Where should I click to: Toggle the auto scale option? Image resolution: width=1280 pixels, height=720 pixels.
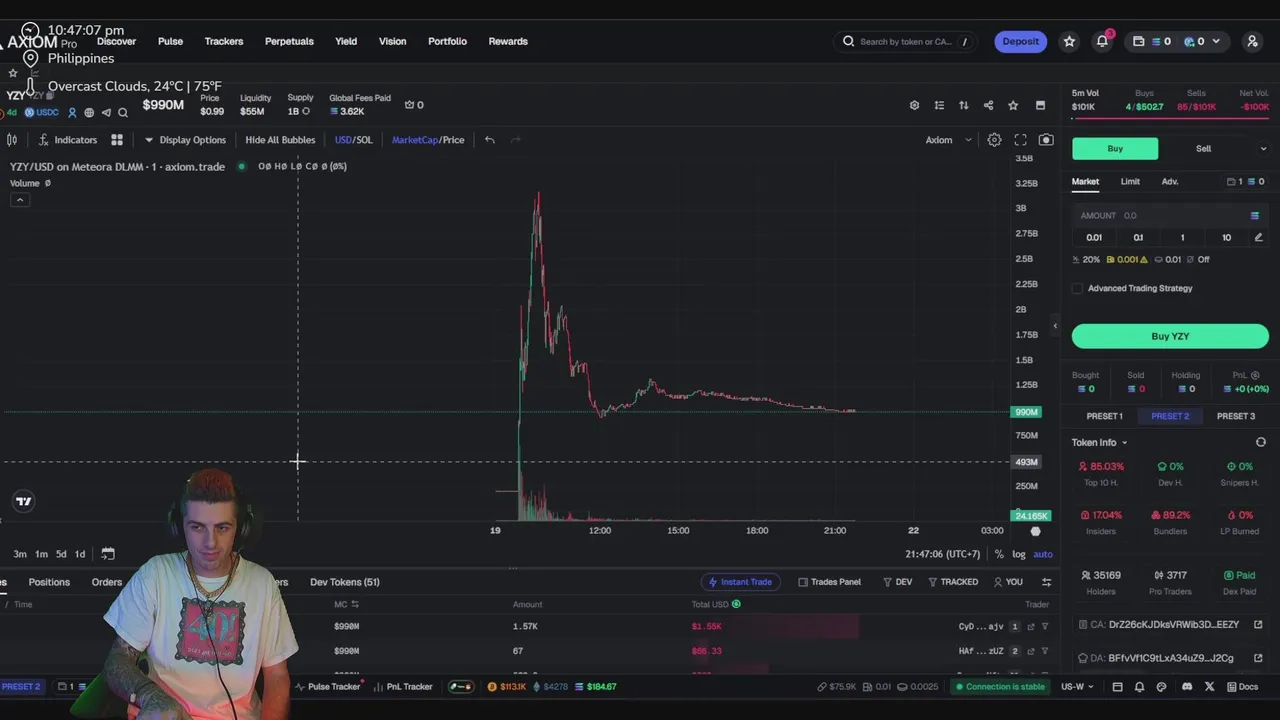tap(1043, 554)
